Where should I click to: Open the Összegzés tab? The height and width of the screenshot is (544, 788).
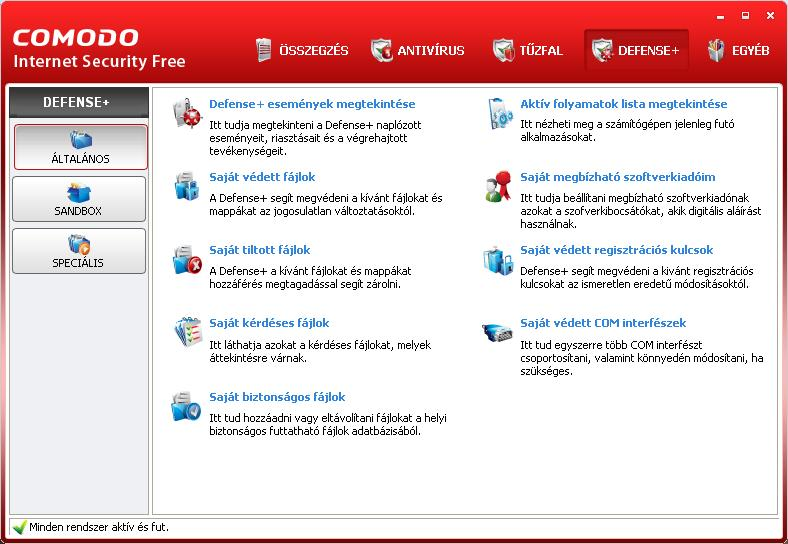click(x=302, y=50)
